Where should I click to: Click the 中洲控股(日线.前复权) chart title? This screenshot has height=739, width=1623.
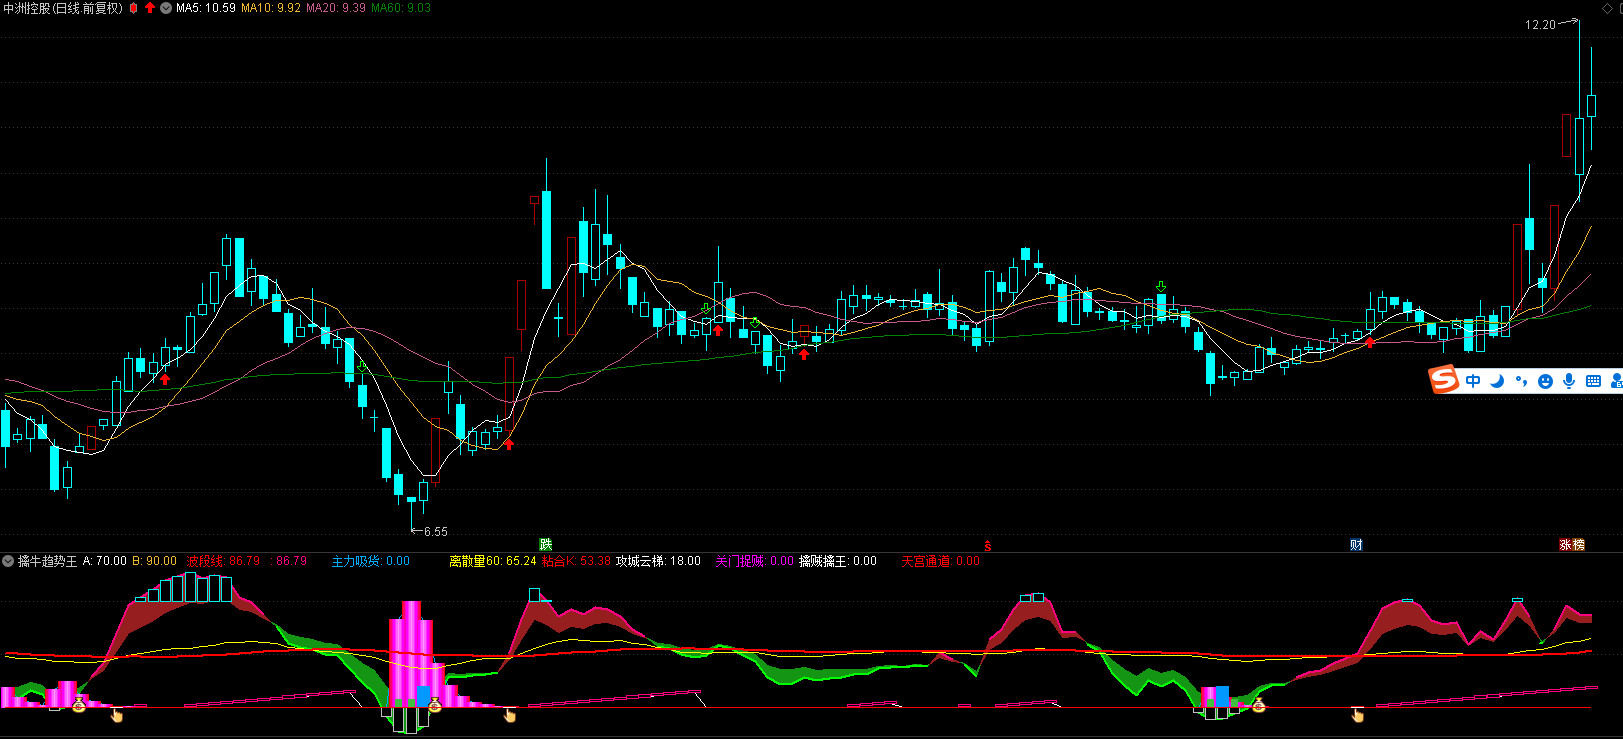click(x=63, y=8)
